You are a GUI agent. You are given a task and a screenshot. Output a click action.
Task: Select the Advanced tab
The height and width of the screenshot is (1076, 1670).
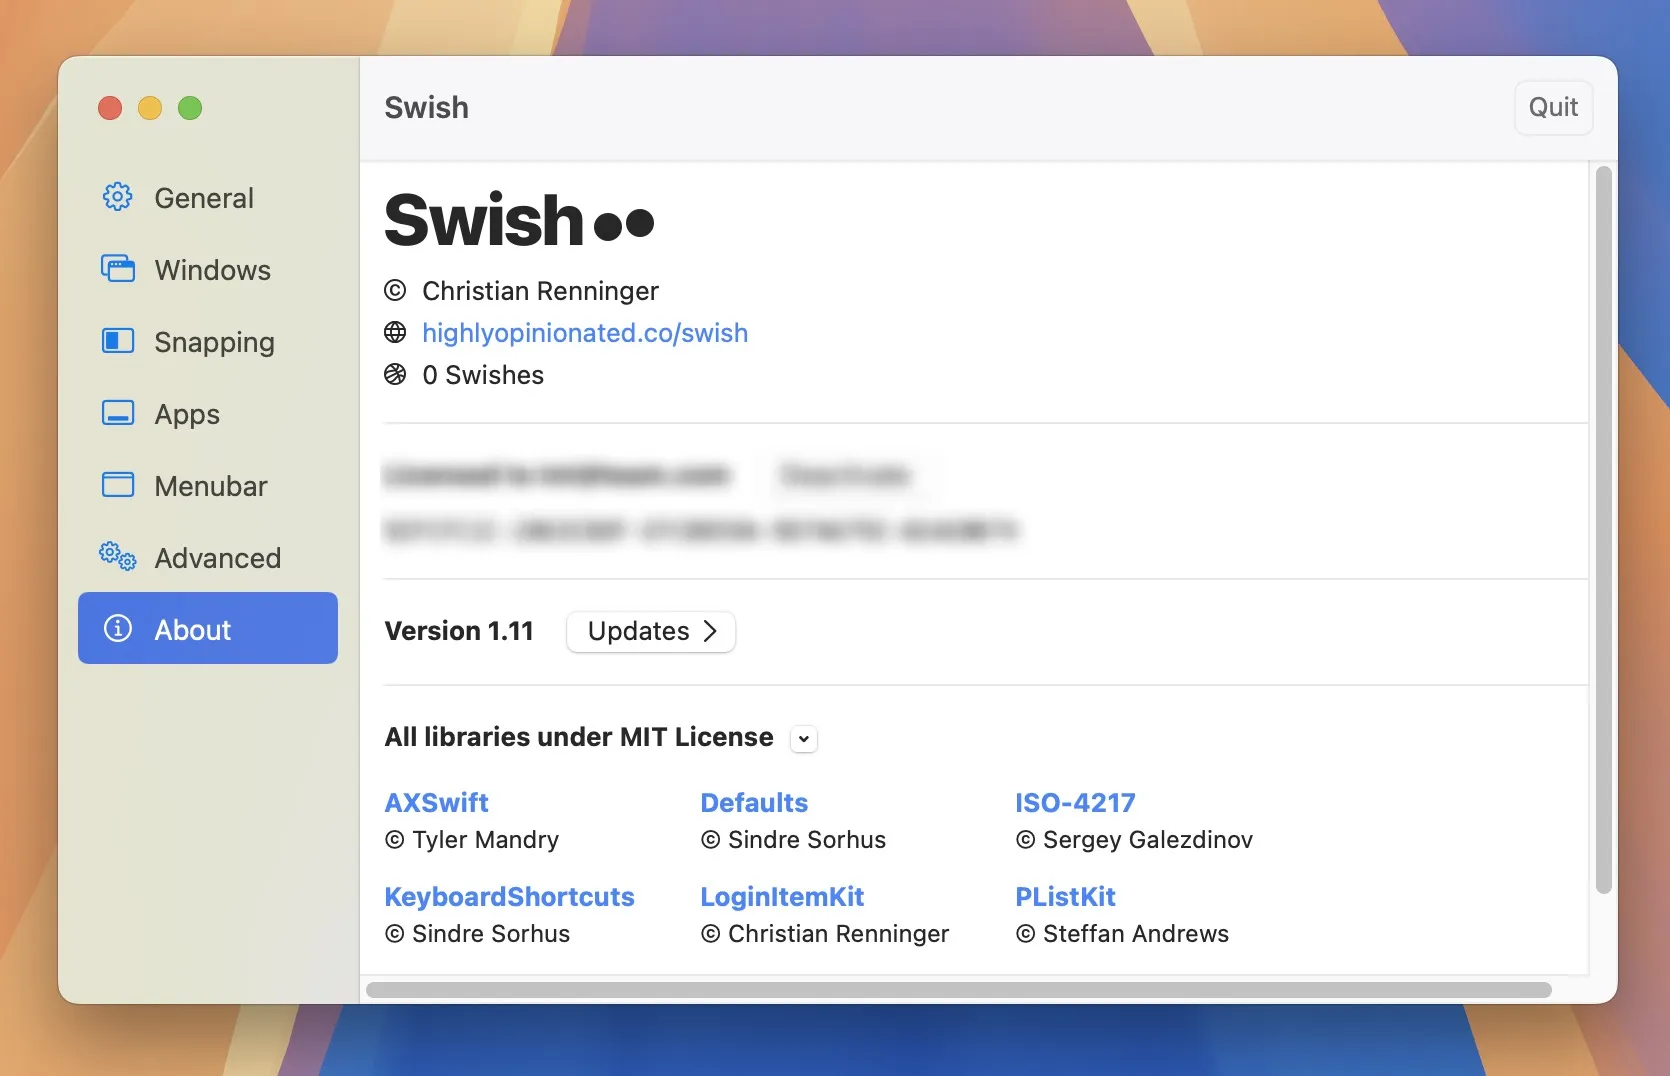coord(208,558)
